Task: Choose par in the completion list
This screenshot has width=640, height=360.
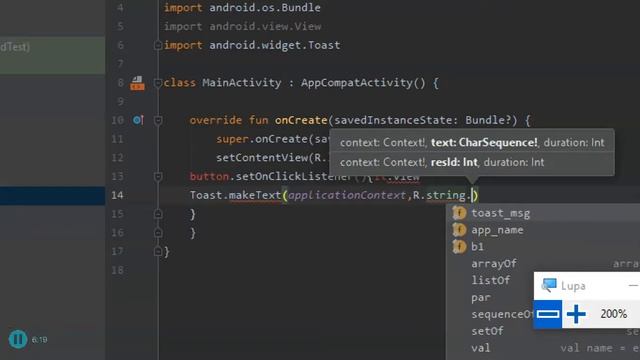Action: pyautogui.click(x=481, y=298)
